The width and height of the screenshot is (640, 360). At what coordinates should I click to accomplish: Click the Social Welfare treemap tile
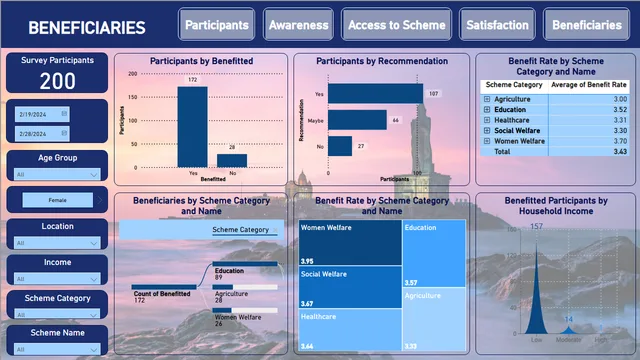[350, 287]
